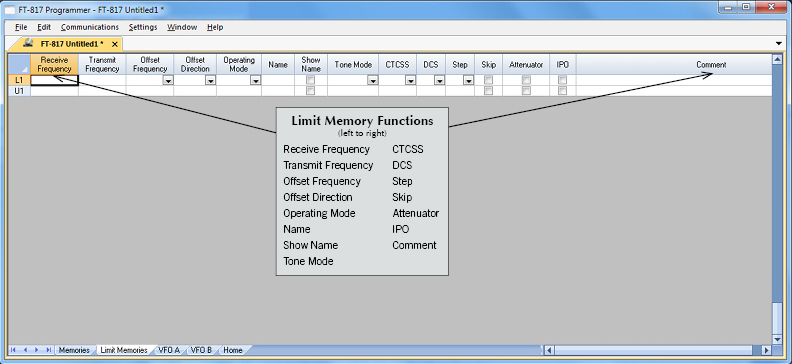
Task: Open the document list dropdown arrow at top right
Action: tap(778, 44)
